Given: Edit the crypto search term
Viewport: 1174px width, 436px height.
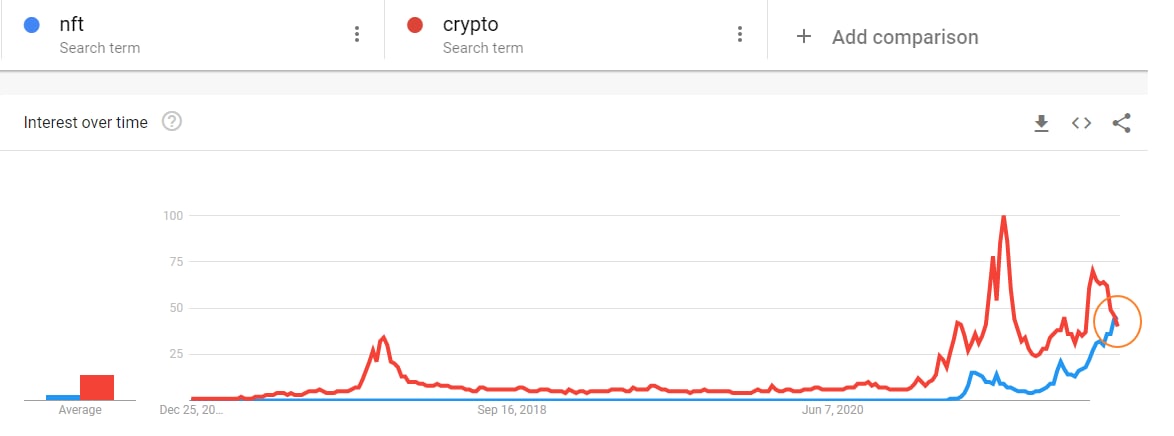Looking at the screenshot, I should (x=470, y=25).
